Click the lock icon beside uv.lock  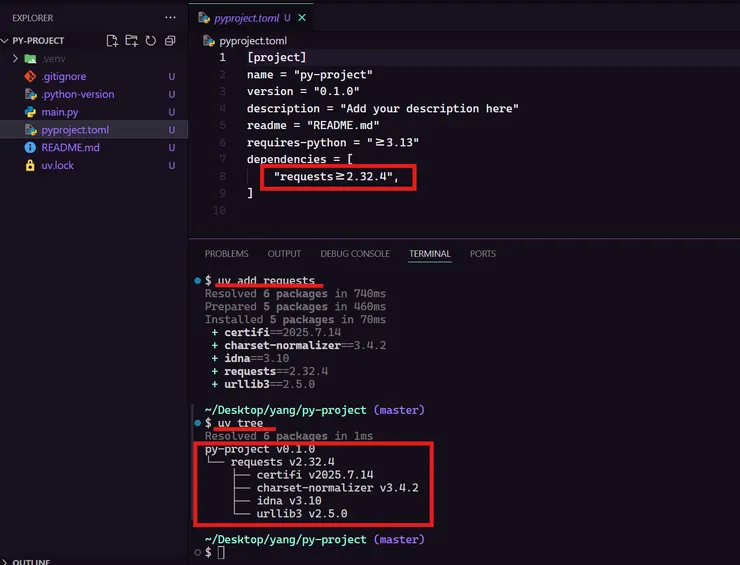point(30,165)
